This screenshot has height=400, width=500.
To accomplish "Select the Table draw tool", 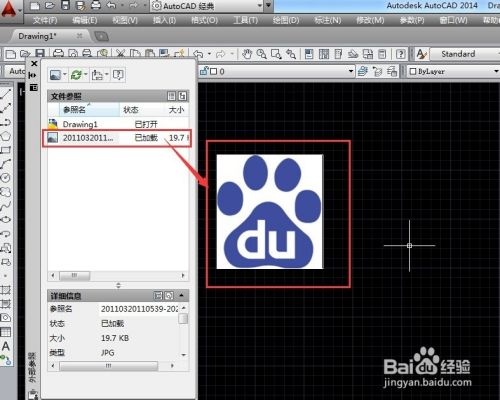I will pos(6,332).
